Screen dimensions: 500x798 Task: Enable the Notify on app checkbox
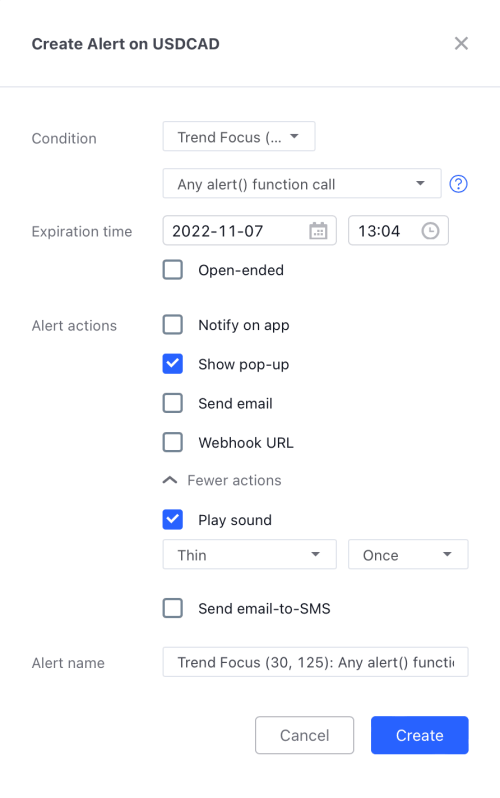point(173,324)
